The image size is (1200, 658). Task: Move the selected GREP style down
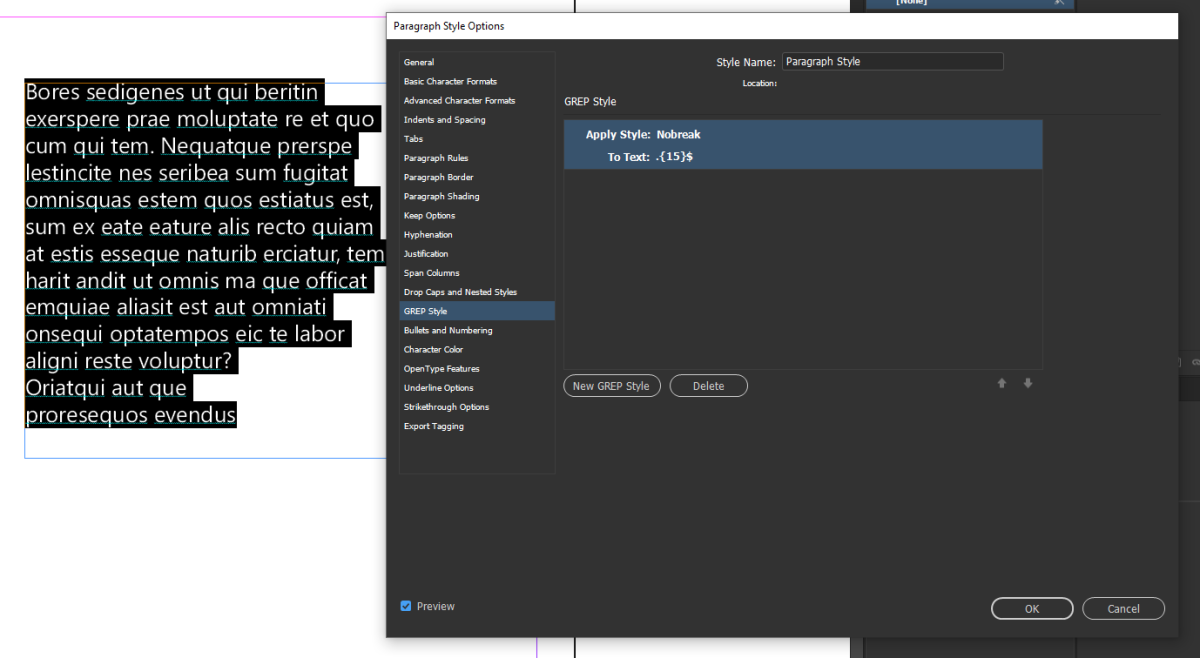point(1027,383)
